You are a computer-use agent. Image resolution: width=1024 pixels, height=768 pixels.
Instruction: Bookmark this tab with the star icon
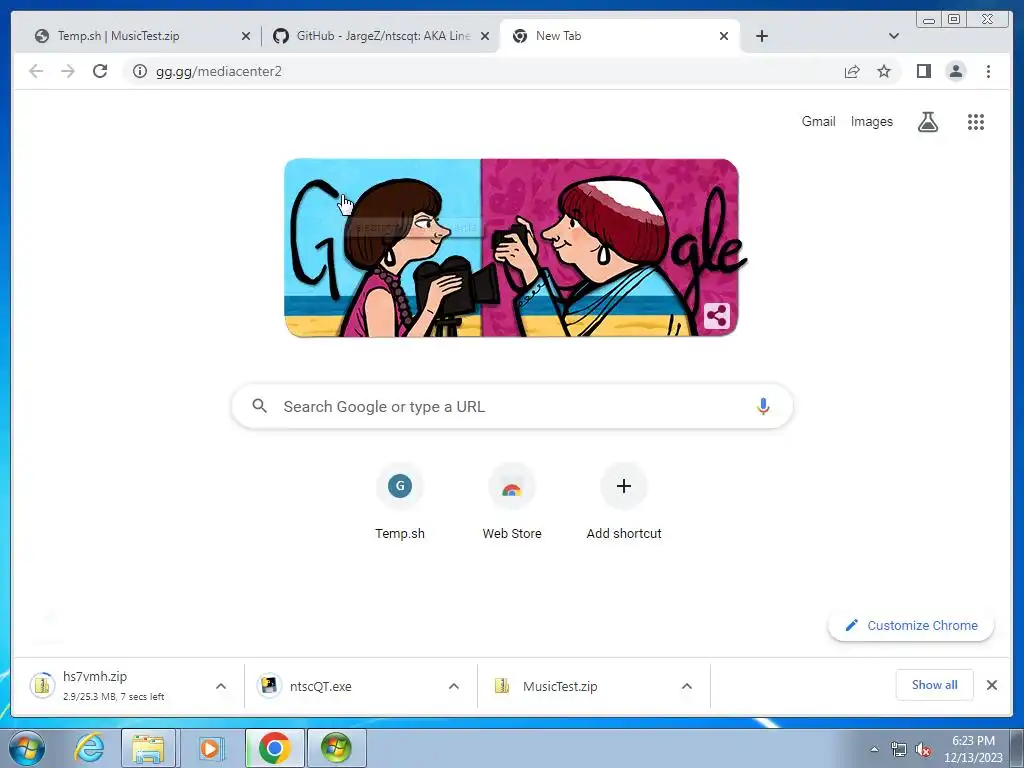pos(884,71)
